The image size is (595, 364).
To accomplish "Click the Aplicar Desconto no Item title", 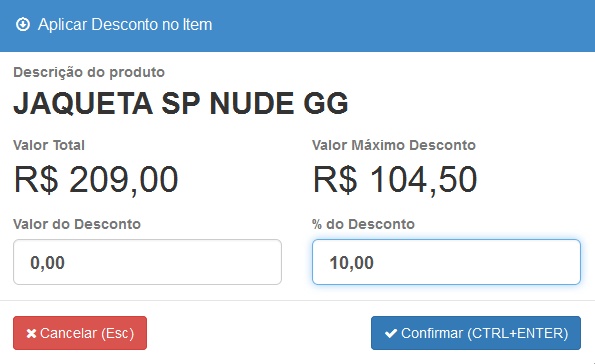I will click(x=125, y=25).
